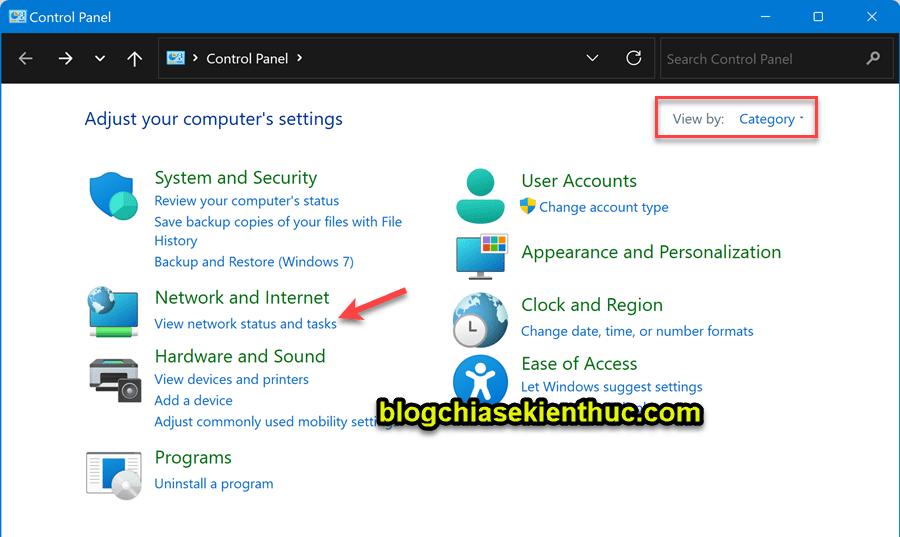
Task: Focus the Search Control Panel field
Action: coord(777,59)
